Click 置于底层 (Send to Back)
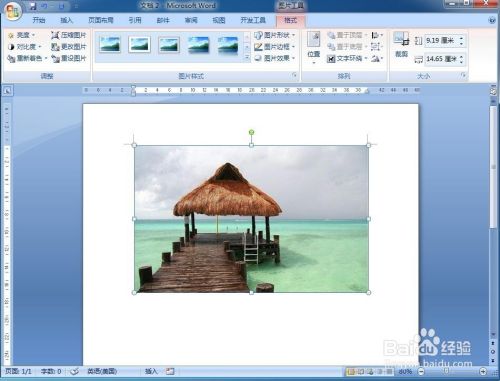Viewport: 500px width, 381px height. [x=347, y=47]
